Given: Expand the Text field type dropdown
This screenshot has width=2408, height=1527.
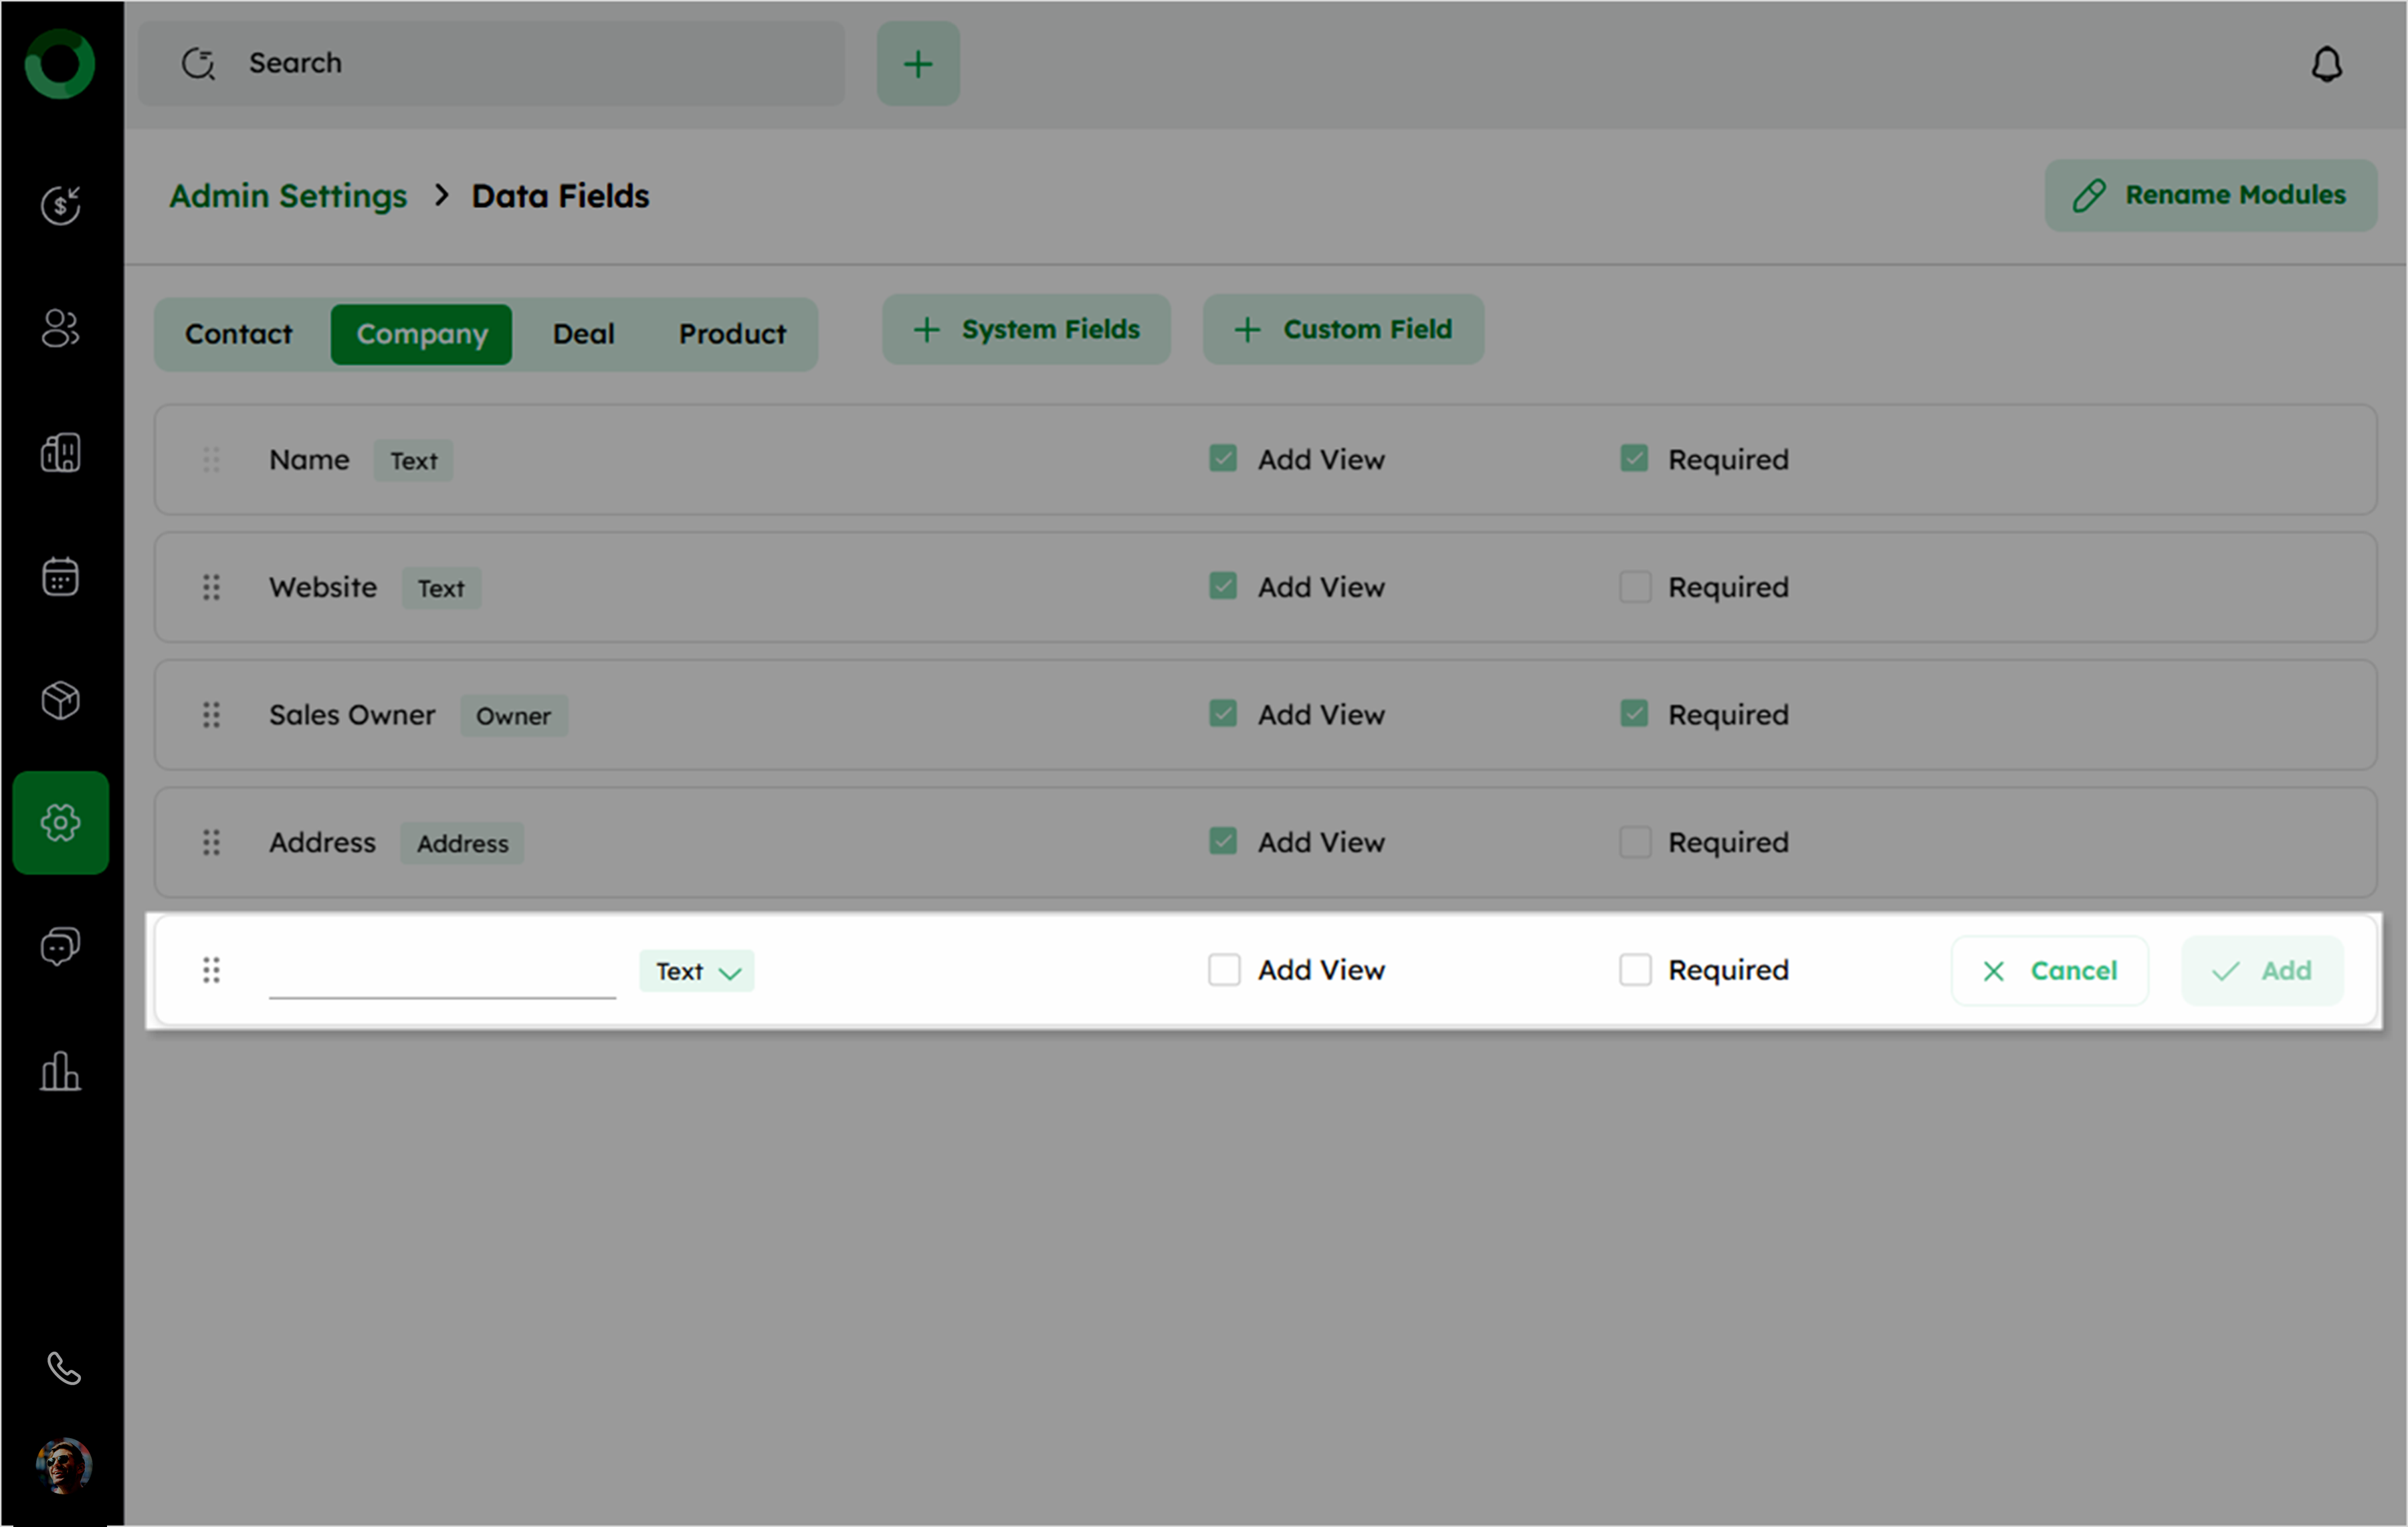Looking at the screenshot, I should pos(697,971).
